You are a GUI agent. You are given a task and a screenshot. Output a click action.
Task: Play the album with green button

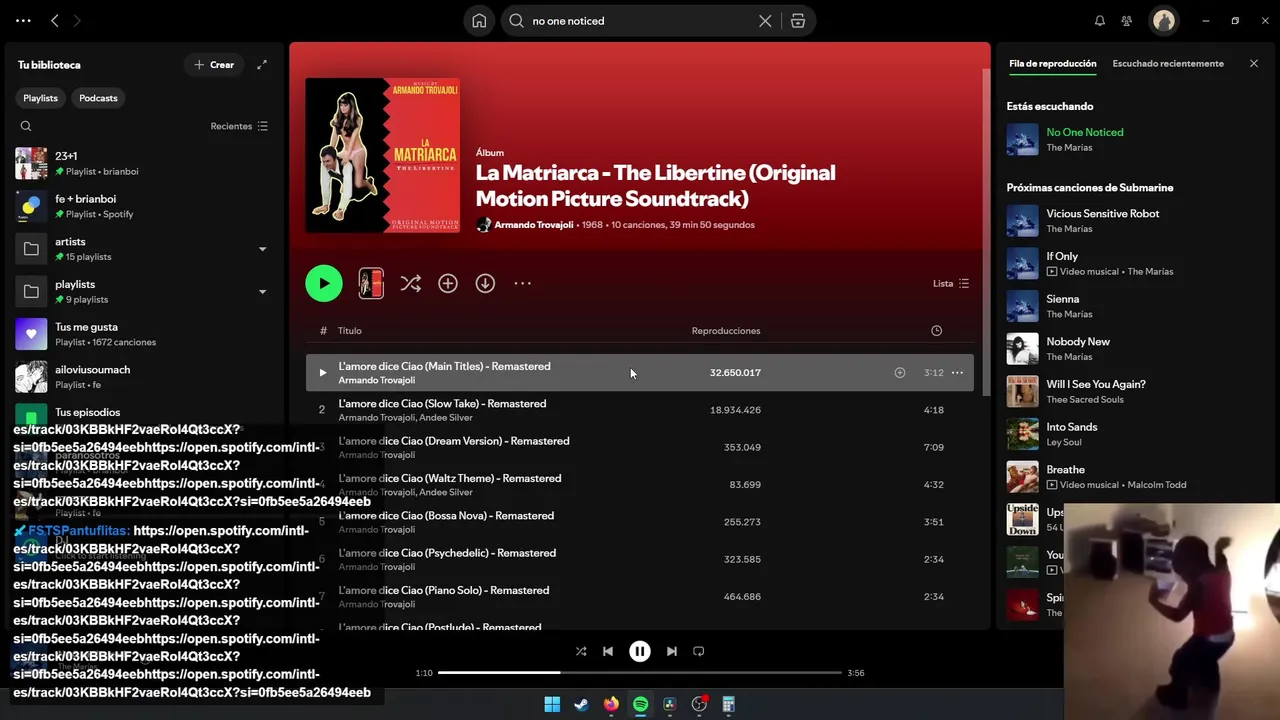click(x=324, y=283)
